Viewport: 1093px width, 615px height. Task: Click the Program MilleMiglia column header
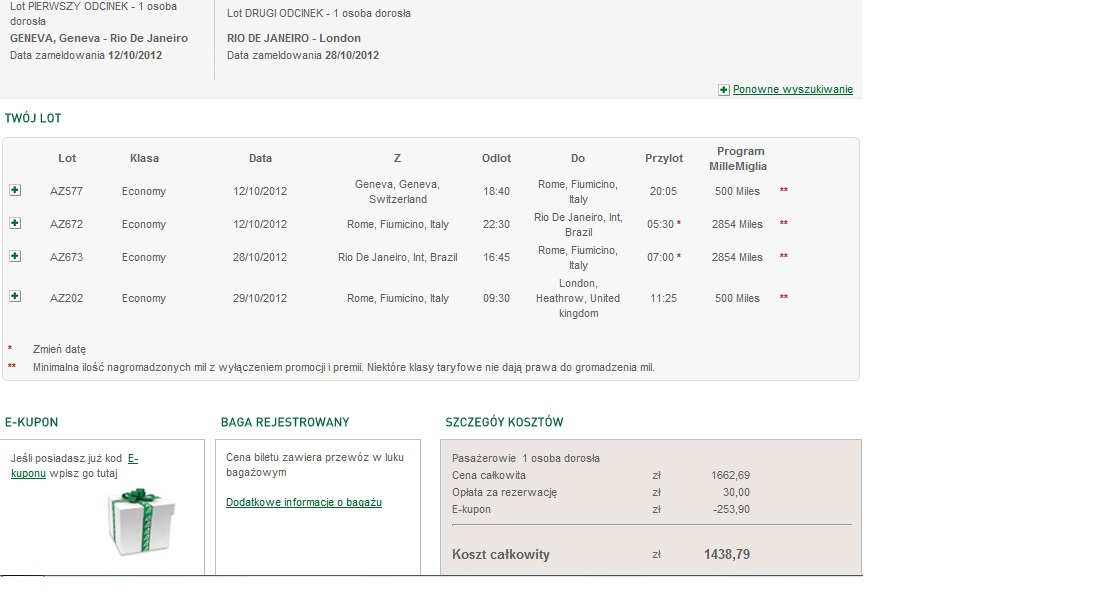click(738, 159)
